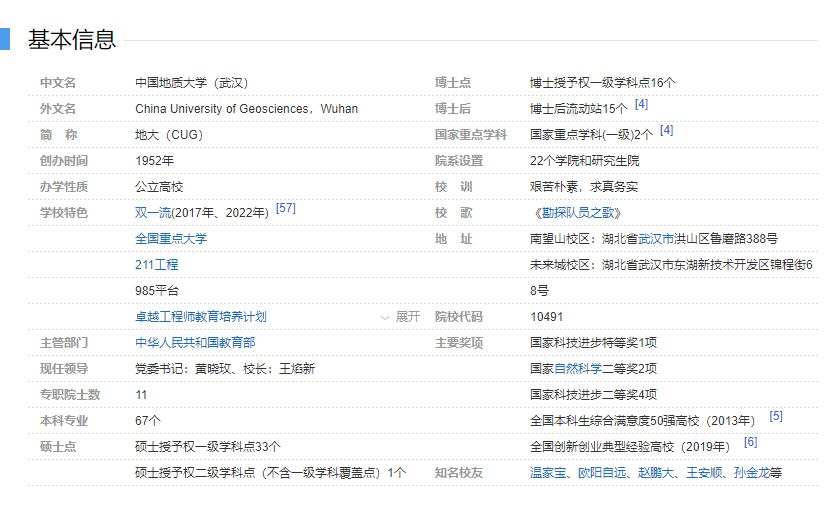This screenshot has height=512, width=830.
Task: Open the 卓越工程师教育培养计划 link
Action: point(200,317)
